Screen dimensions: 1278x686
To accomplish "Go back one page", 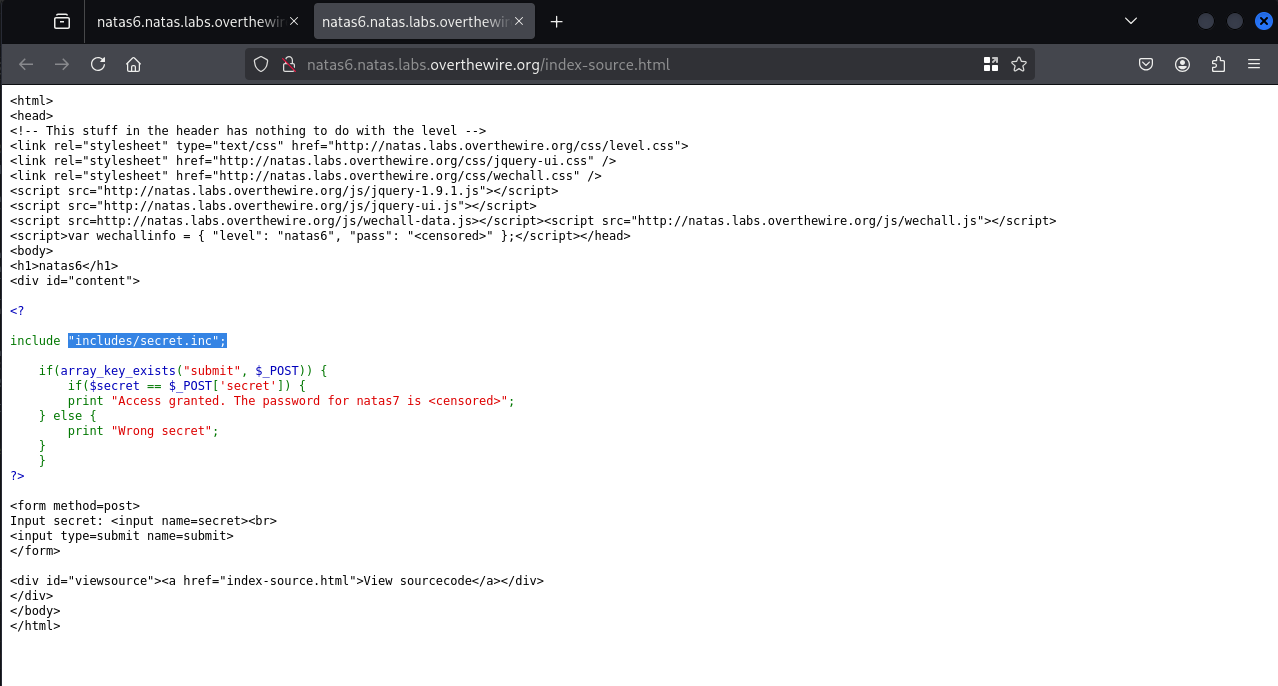I will (26, 64).
